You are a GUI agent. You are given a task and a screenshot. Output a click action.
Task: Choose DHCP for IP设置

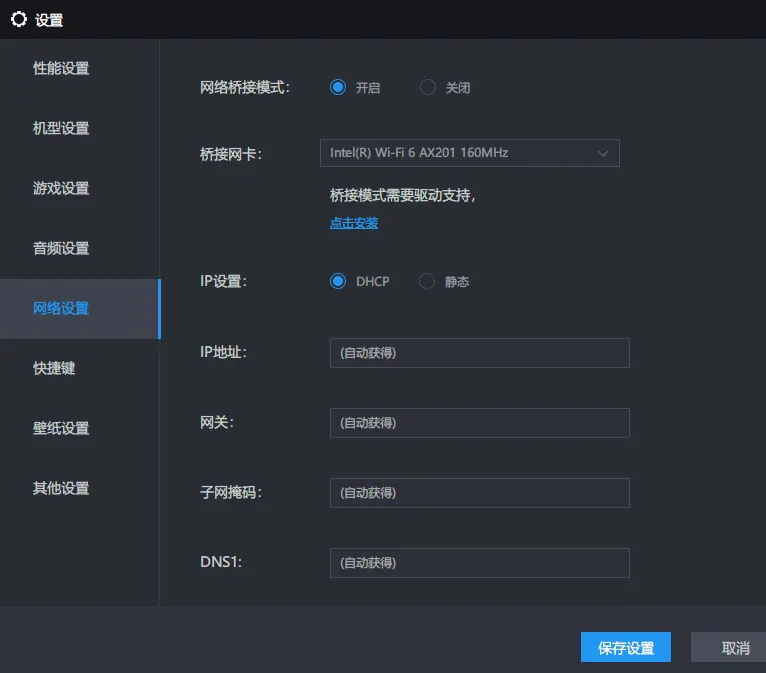pyautogui.click(x=338, y=282)
